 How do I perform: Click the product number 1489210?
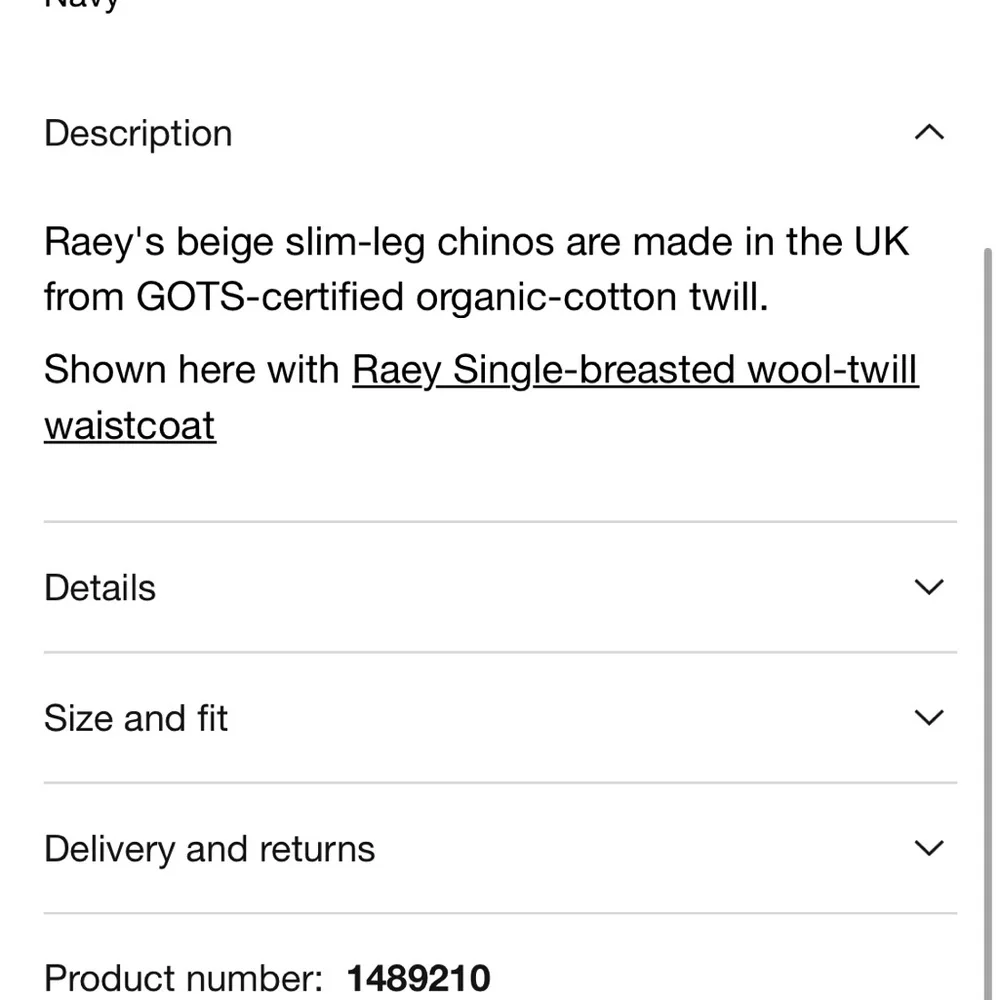coord(418,977)
